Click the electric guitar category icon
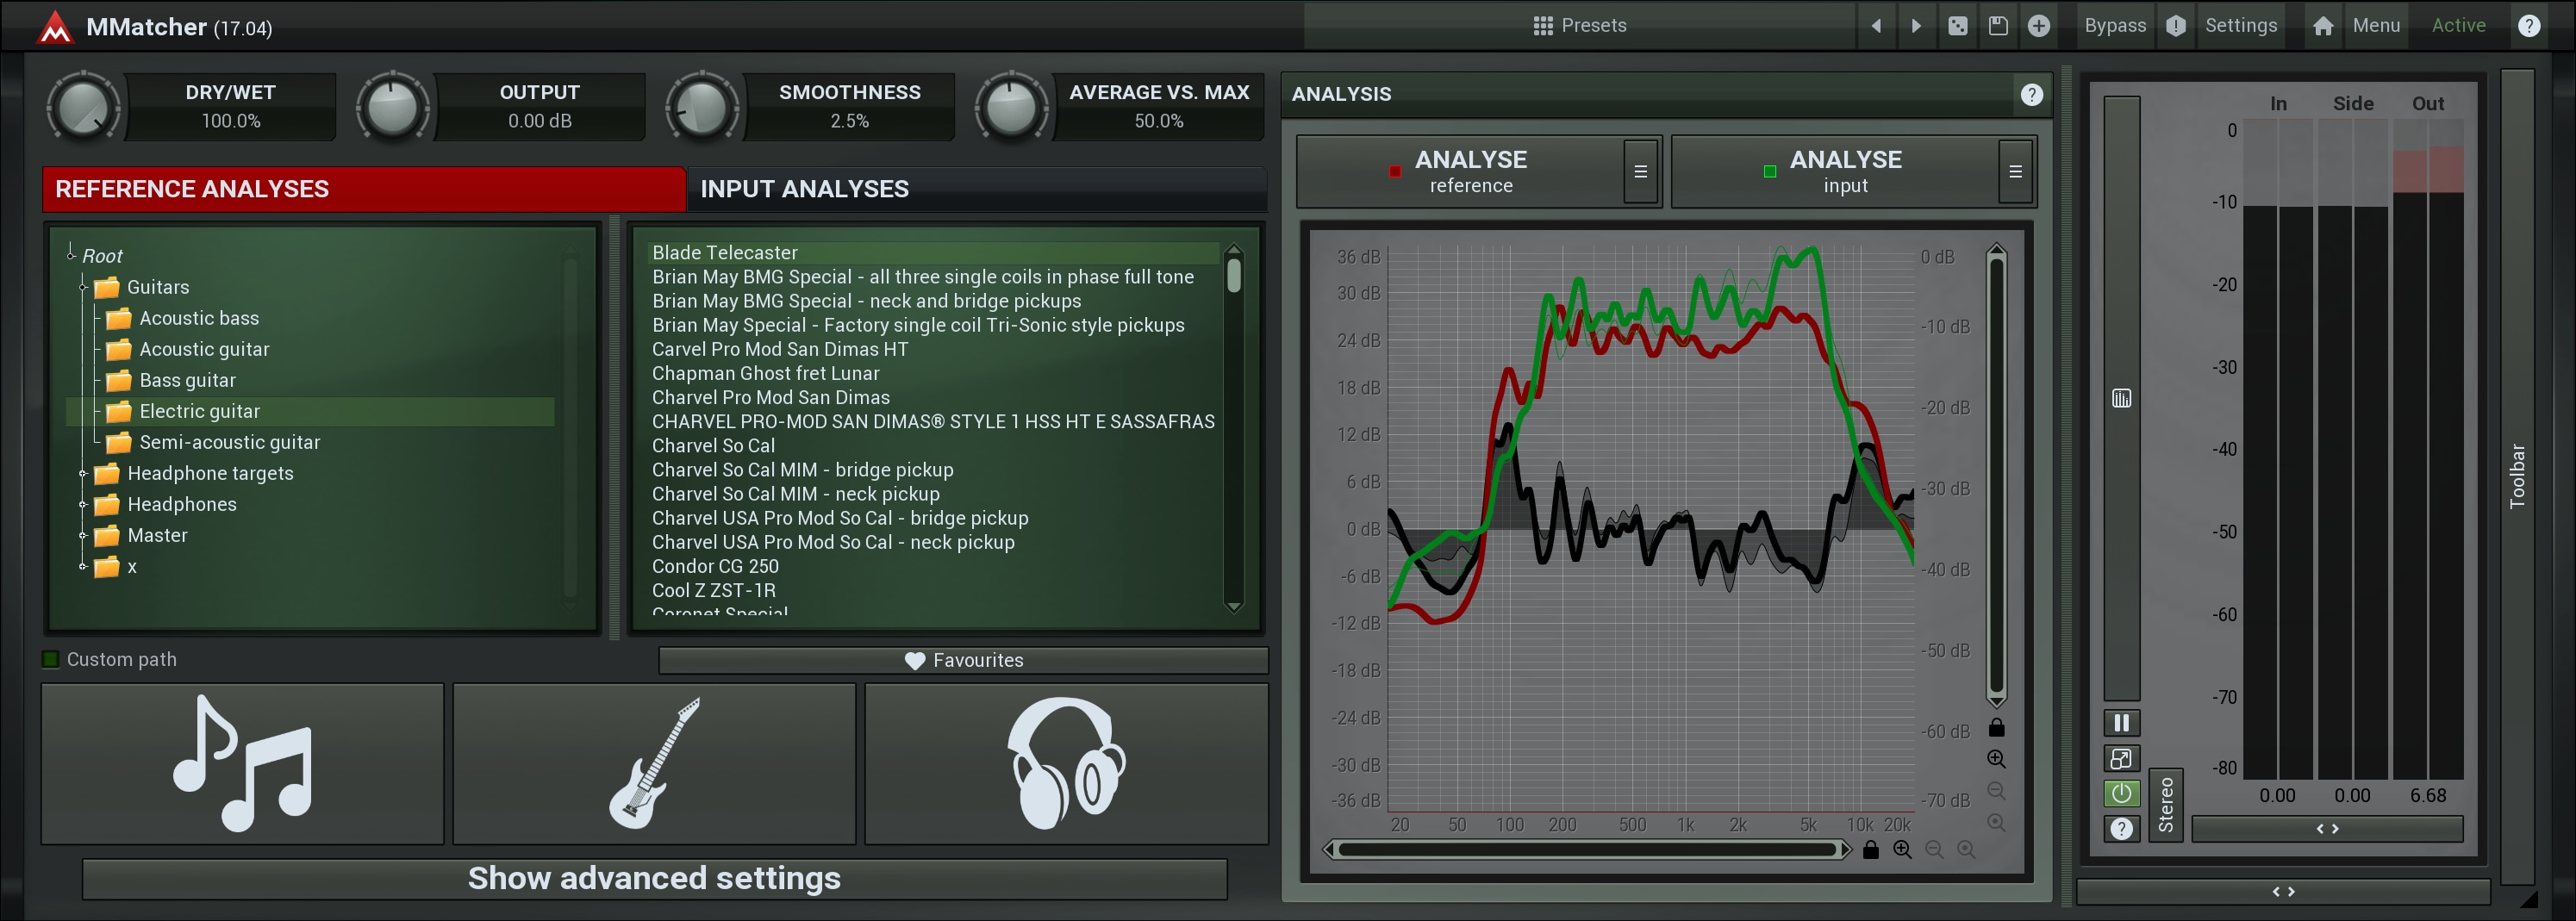The height and width of the screenshot is (921, 2576). pos(654,764)
